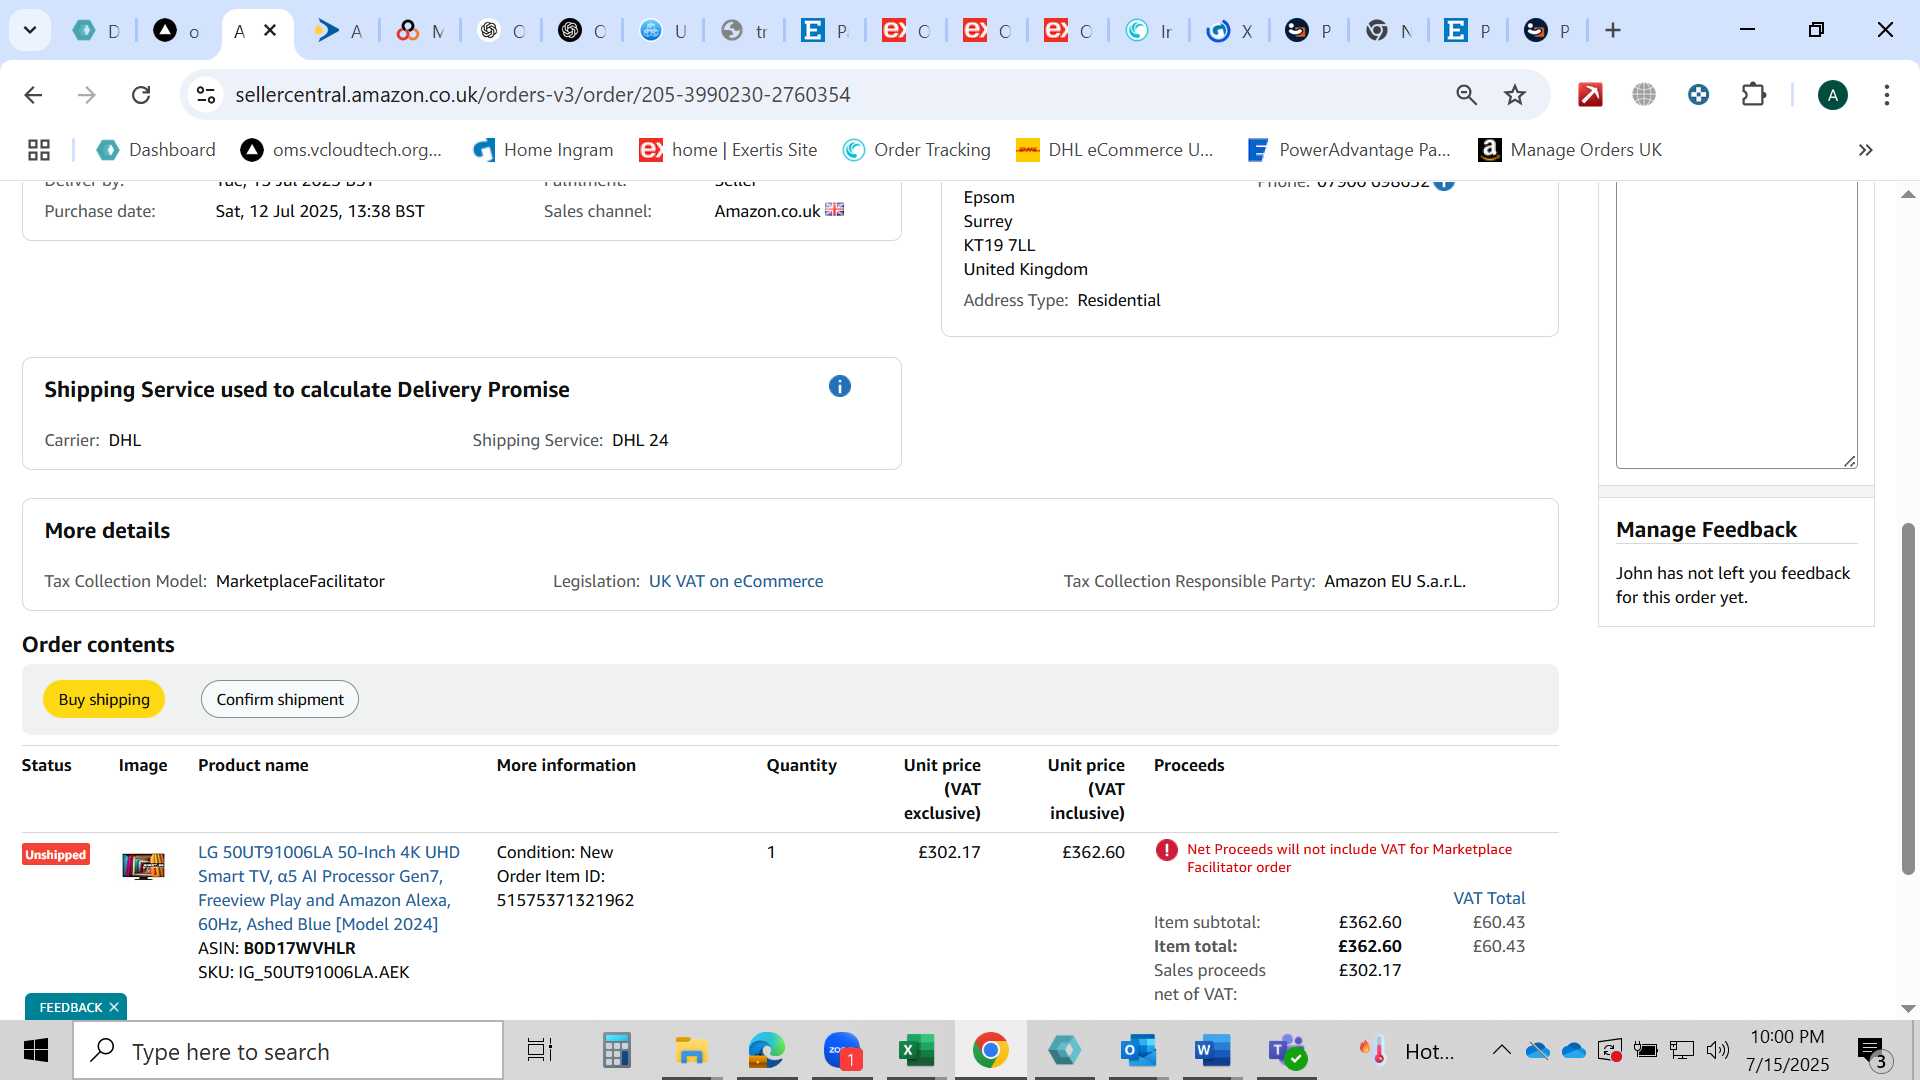Open the Chrome profile avatar A

pyautogui.click(x=1832, y=95)
